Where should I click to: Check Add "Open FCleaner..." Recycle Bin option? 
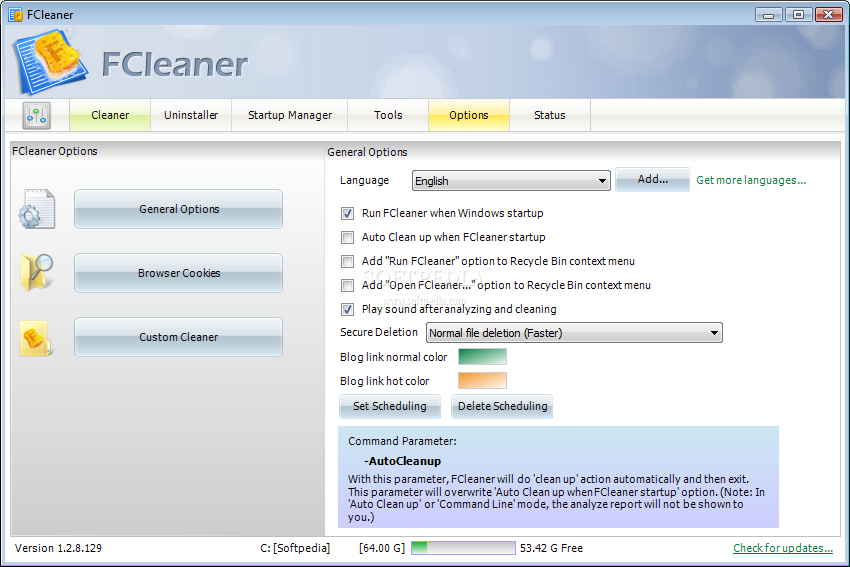pyautogui.click(x=347, y=285)
